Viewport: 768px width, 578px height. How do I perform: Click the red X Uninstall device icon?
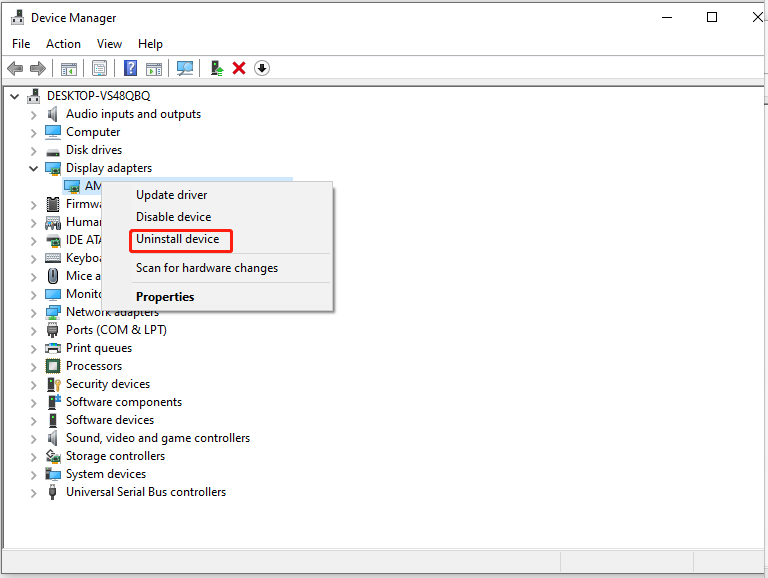coord(239,68)
